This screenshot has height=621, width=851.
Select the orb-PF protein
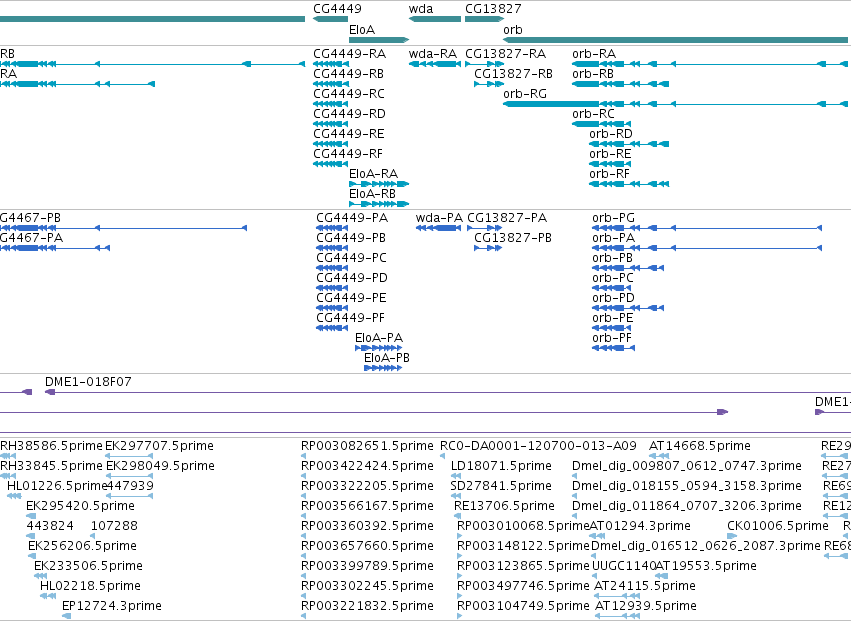[x=613, y=348]
